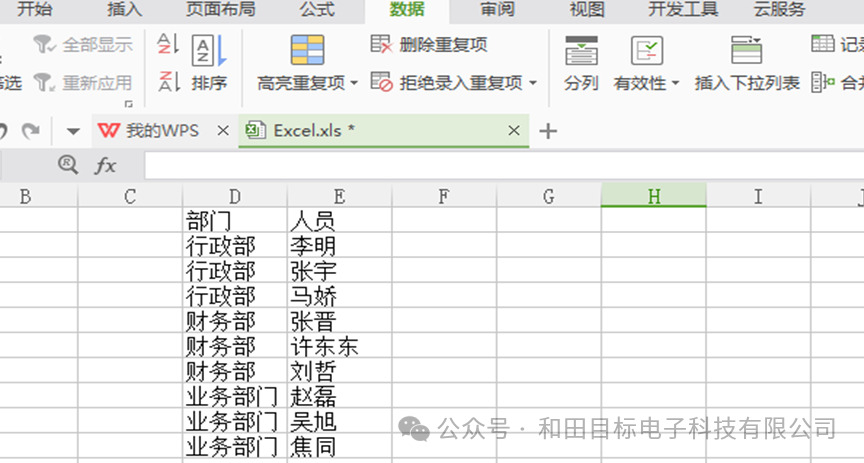Select the 业务部门 cell beside 赵磊
Image resolution: width=864 pixels, height=463 pixels.
pos(235,395)
